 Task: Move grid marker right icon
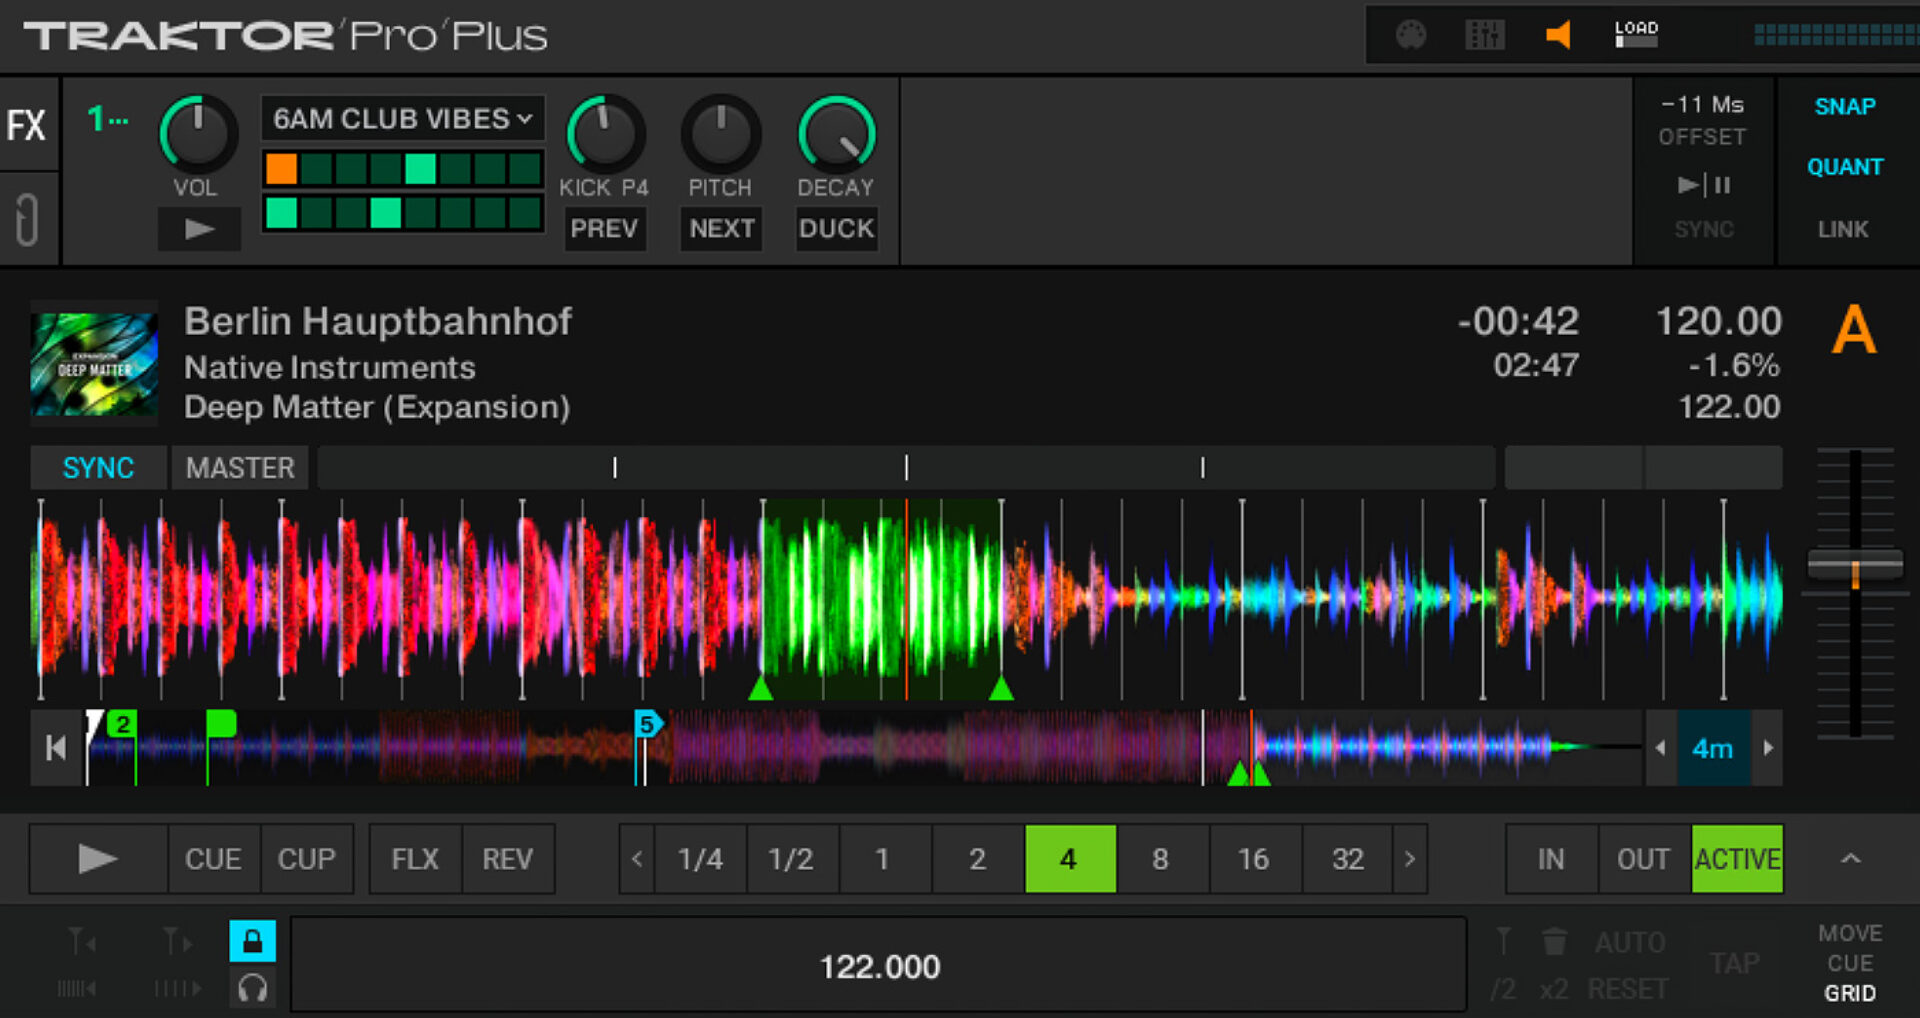(177, 941)
